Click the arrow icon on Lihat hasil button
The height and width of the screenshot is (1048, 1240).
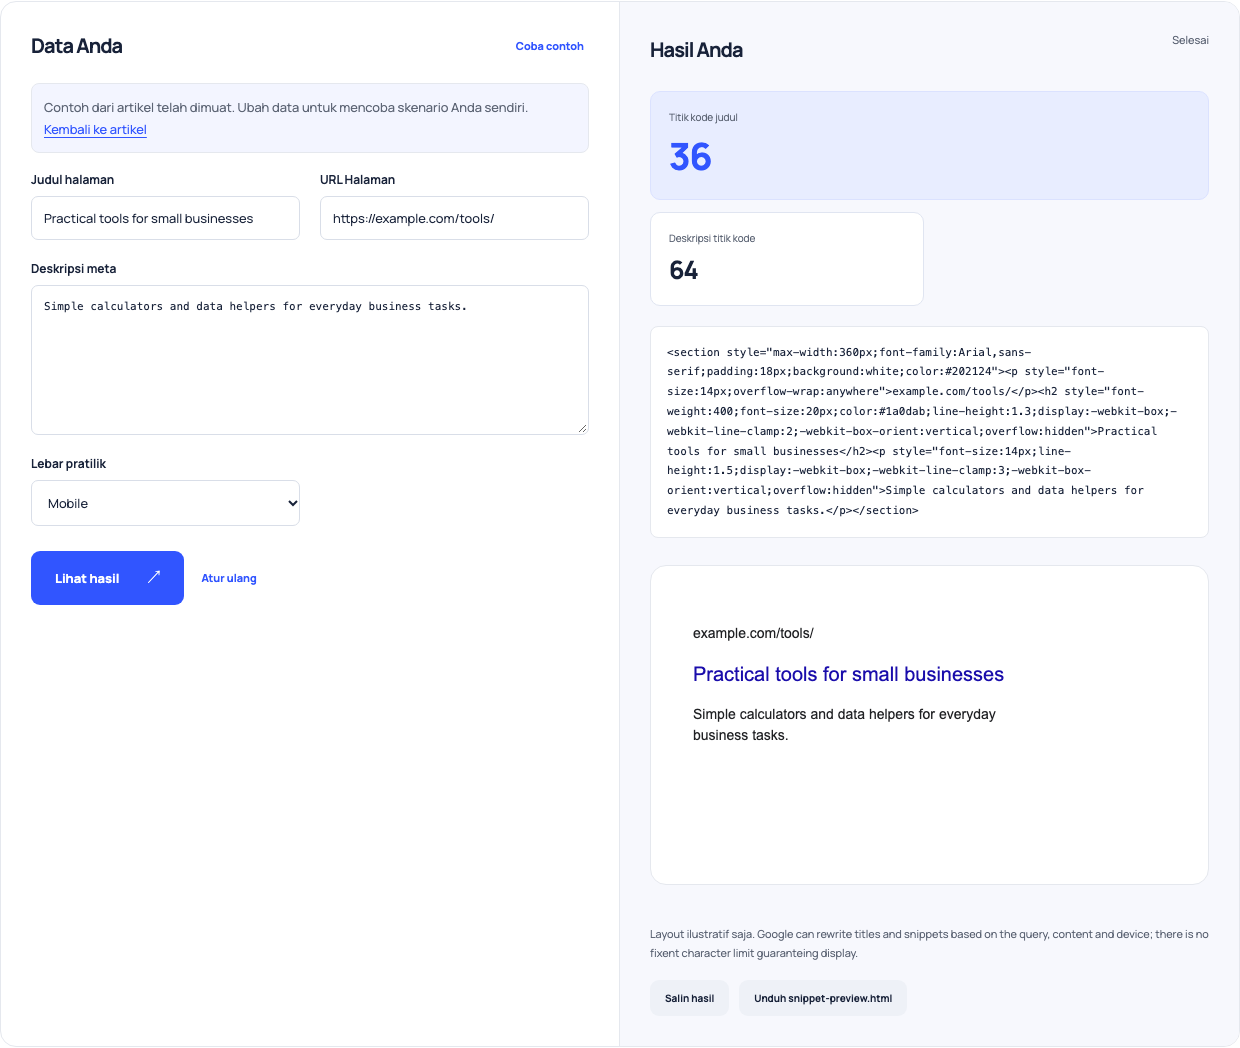[154, 577]
